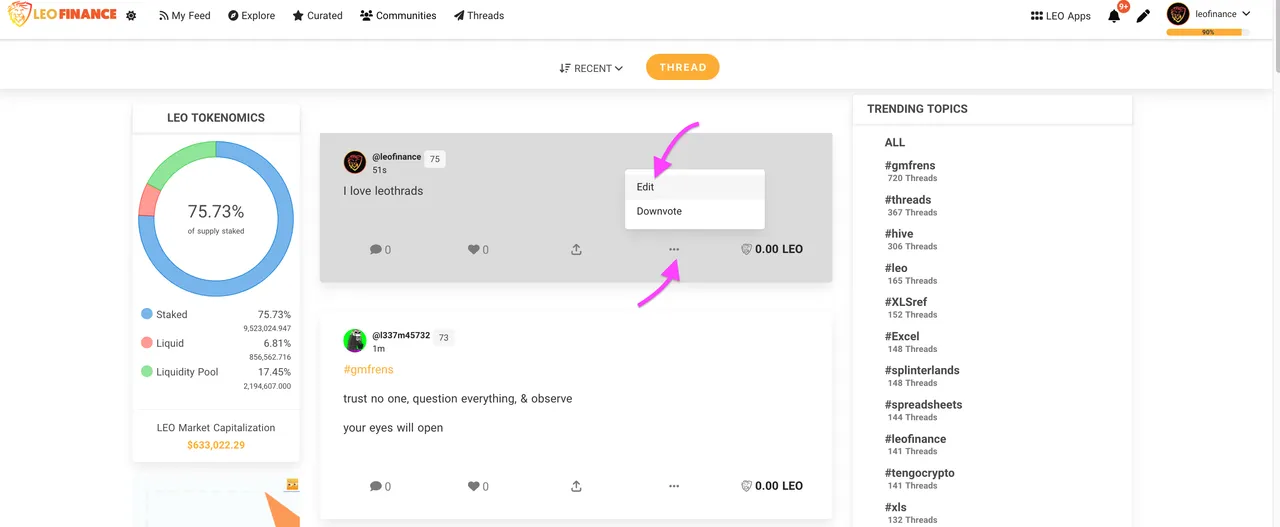Viewport: 1280px width, 527px height.
Task: View 0.00 LEO payout on l337m45732 thread
Action: point(771,486)
